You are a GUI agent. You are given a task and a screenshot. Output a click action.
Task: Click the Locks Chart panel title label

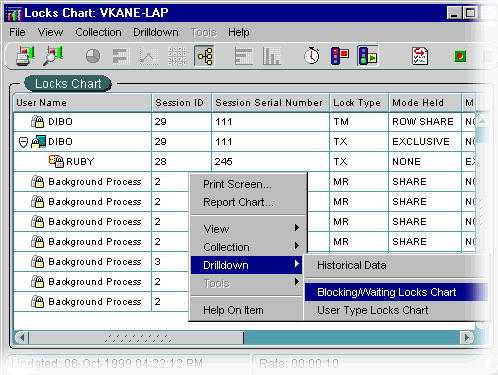click(x=68, y=84)
